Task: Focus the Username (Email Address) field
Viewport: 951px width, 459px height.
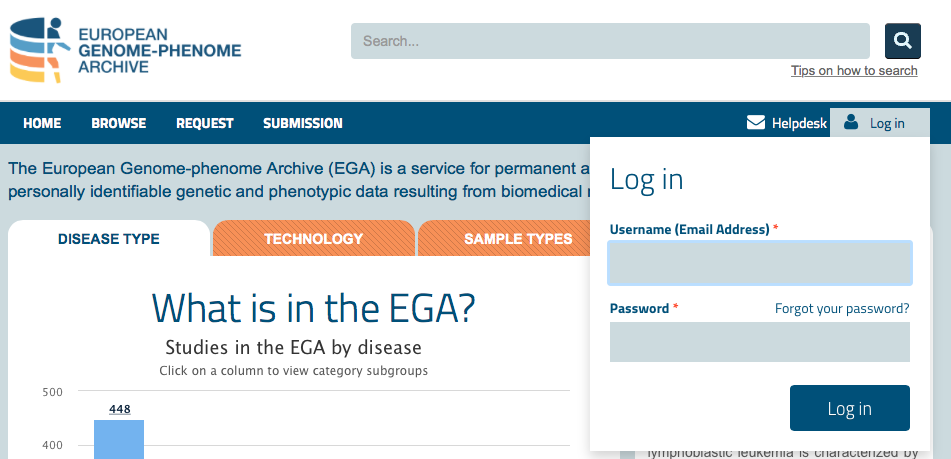Action: click(759, 264)
